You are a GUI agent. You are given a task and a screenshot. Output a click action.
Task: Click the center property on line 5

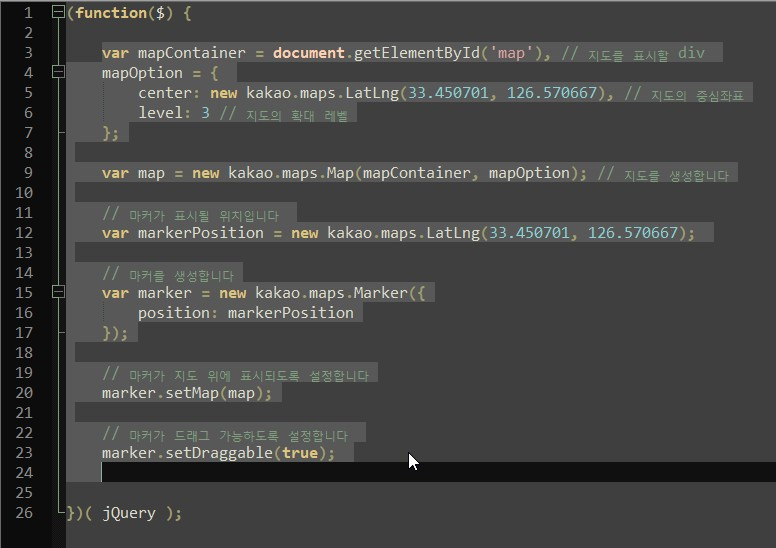[x=164, y=93]
